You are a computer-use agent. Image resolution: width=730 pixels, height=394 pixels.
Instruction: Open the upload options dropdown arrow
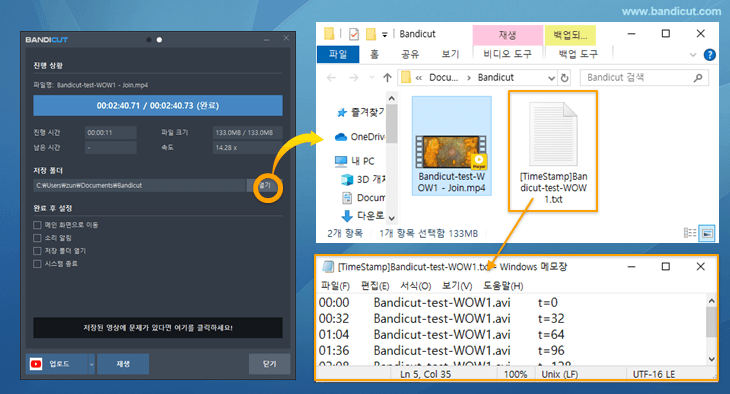point(91,364)
